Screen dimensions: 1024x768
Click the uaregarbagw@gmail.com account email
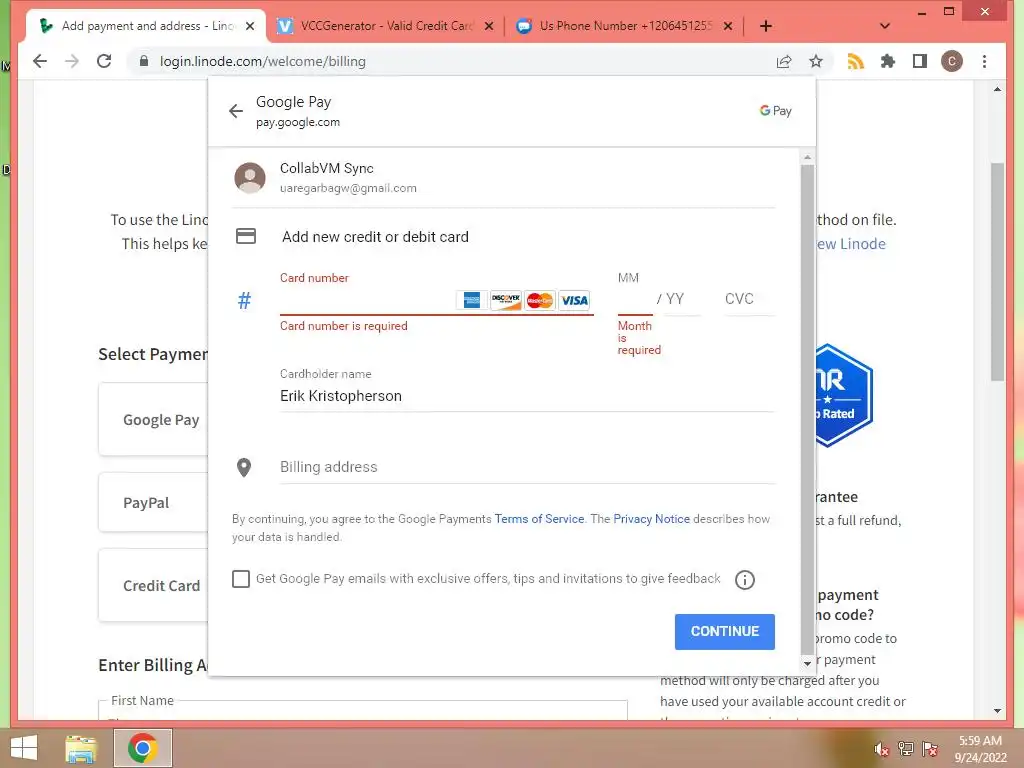click(348, 188)
